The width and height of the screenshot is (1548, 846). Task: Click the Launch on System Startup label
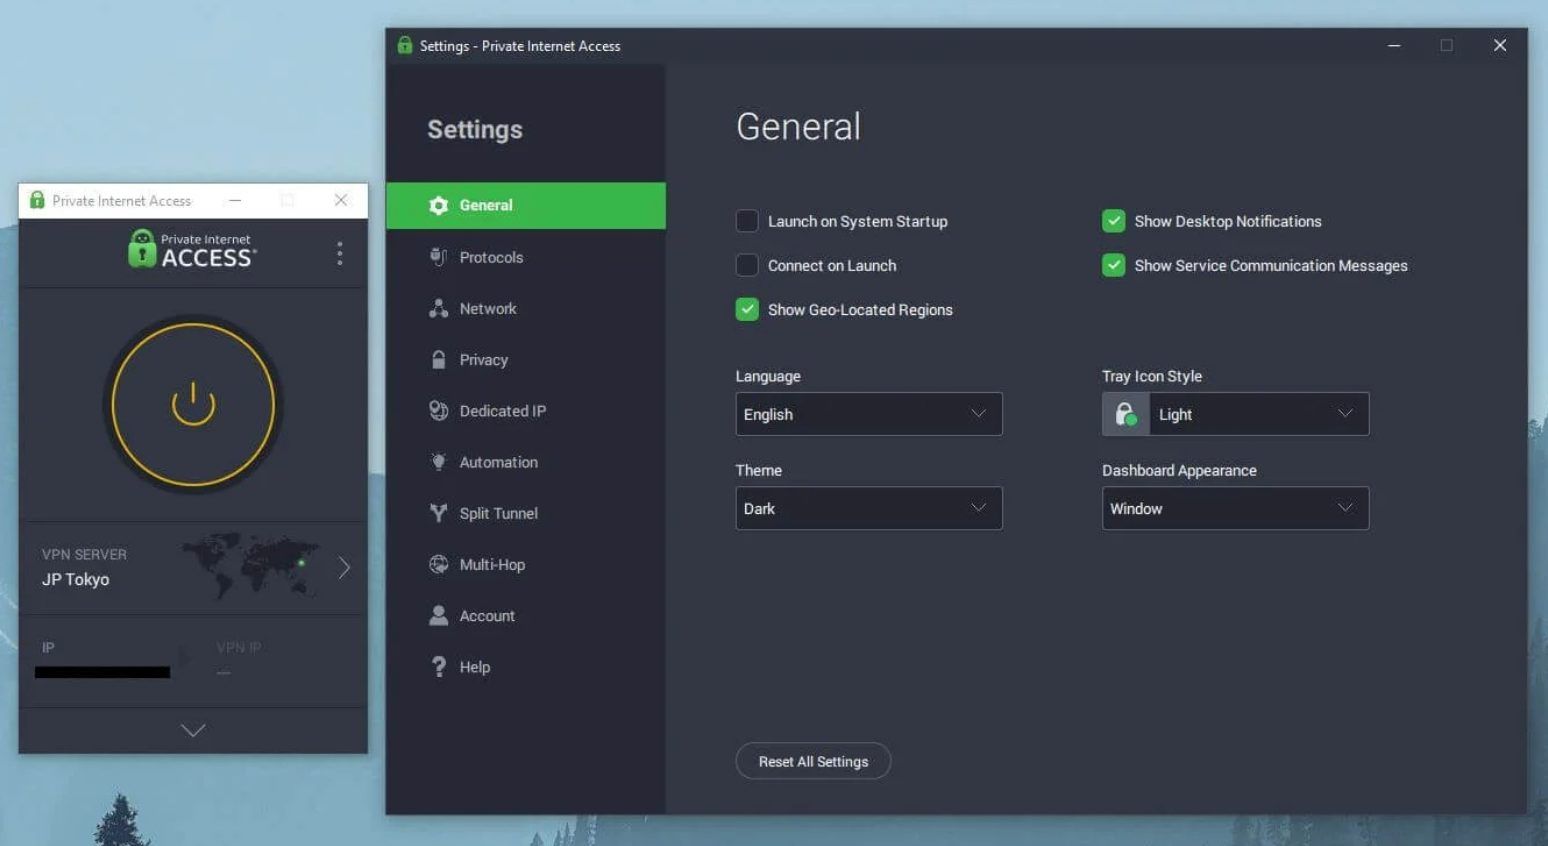[857, 221]
